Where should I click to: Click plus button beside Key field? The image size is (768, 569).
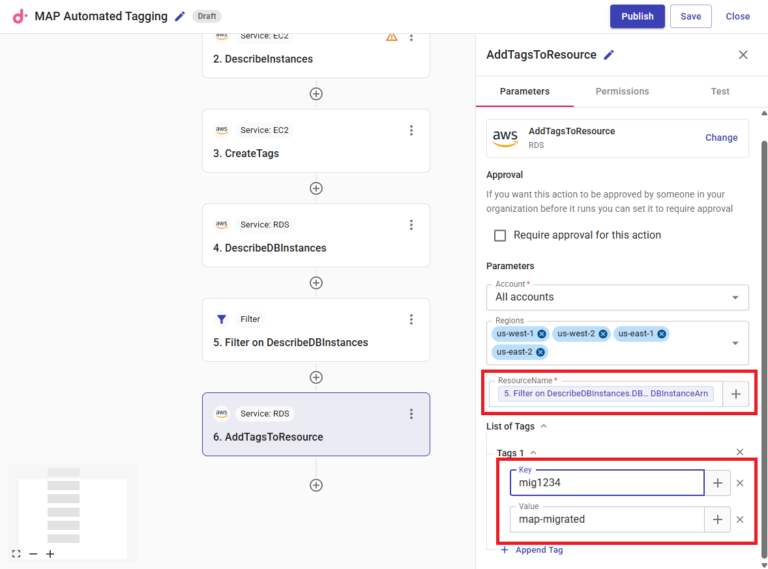tap(717, 483)
